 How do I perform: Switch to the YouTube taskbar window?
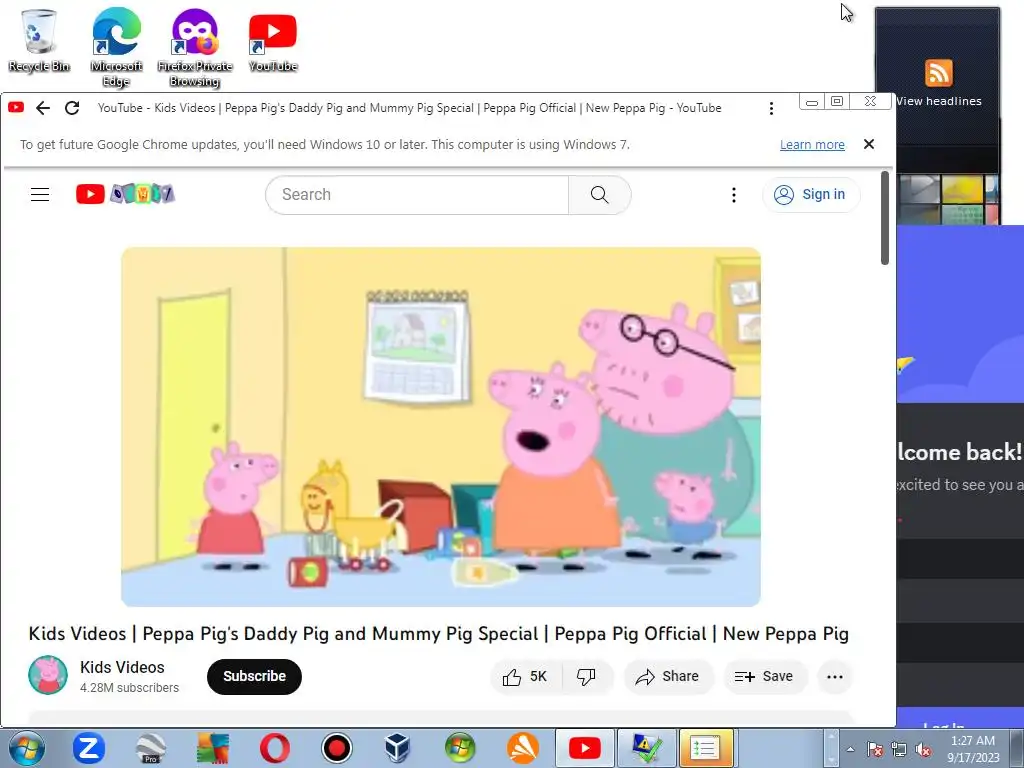584,748
